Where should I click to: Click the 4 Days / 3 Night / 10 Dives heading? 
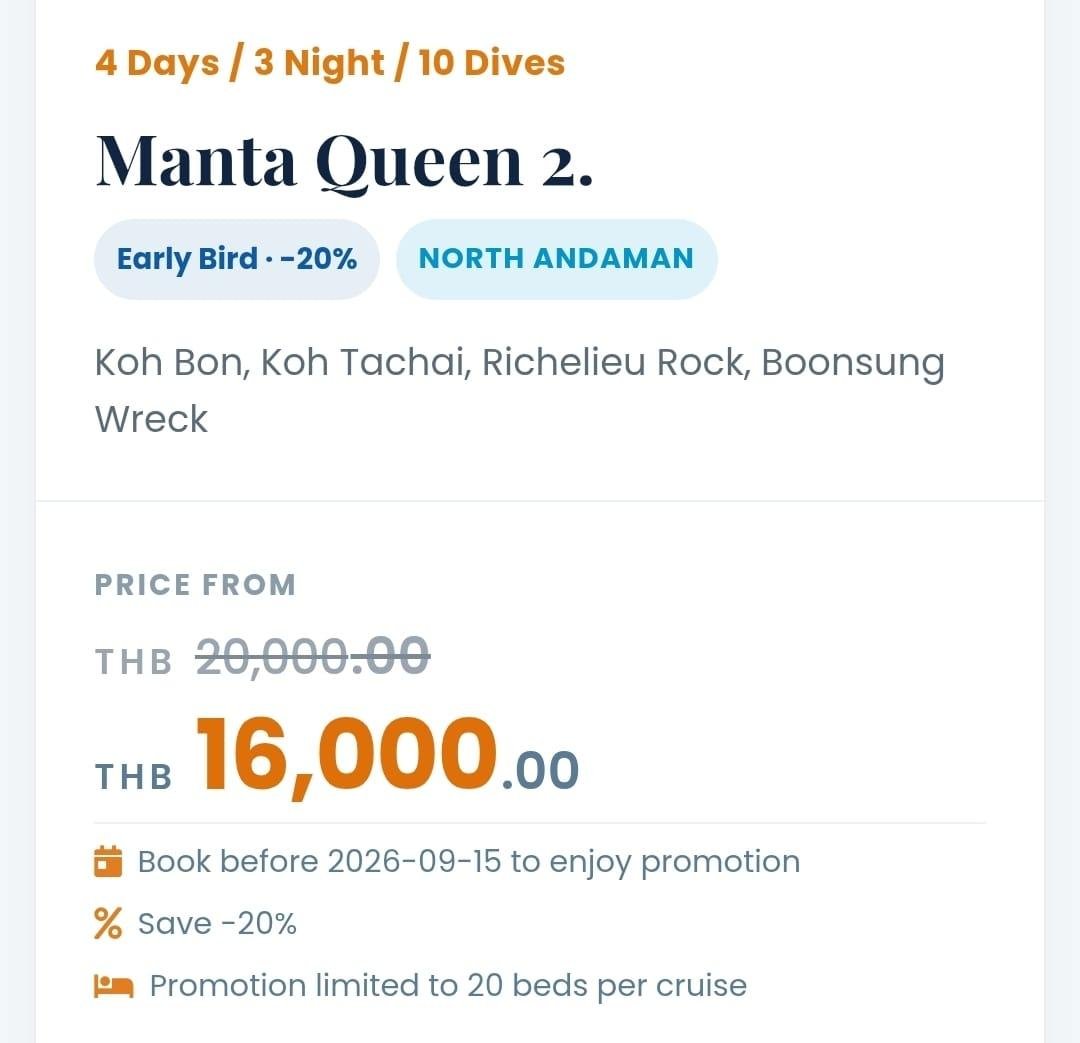tap(330, 63)
